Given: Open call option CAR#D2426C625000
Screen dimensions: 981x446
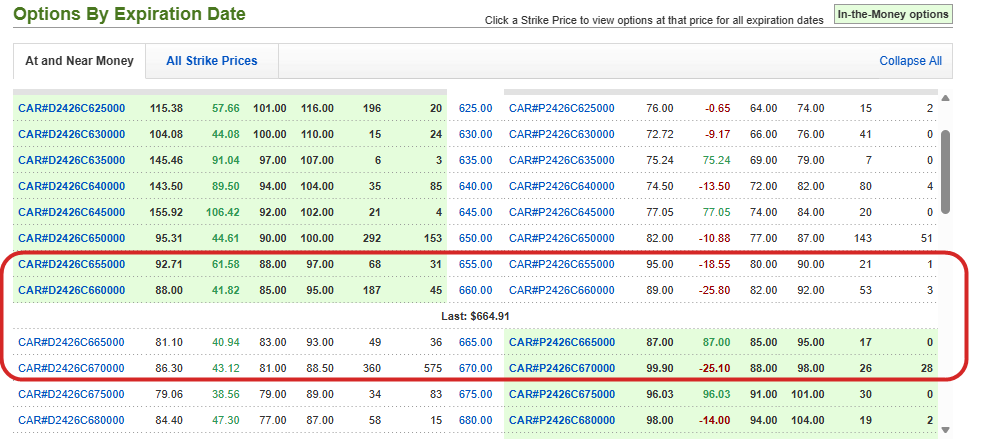Looking at the screenshot, I should point(72,108).
